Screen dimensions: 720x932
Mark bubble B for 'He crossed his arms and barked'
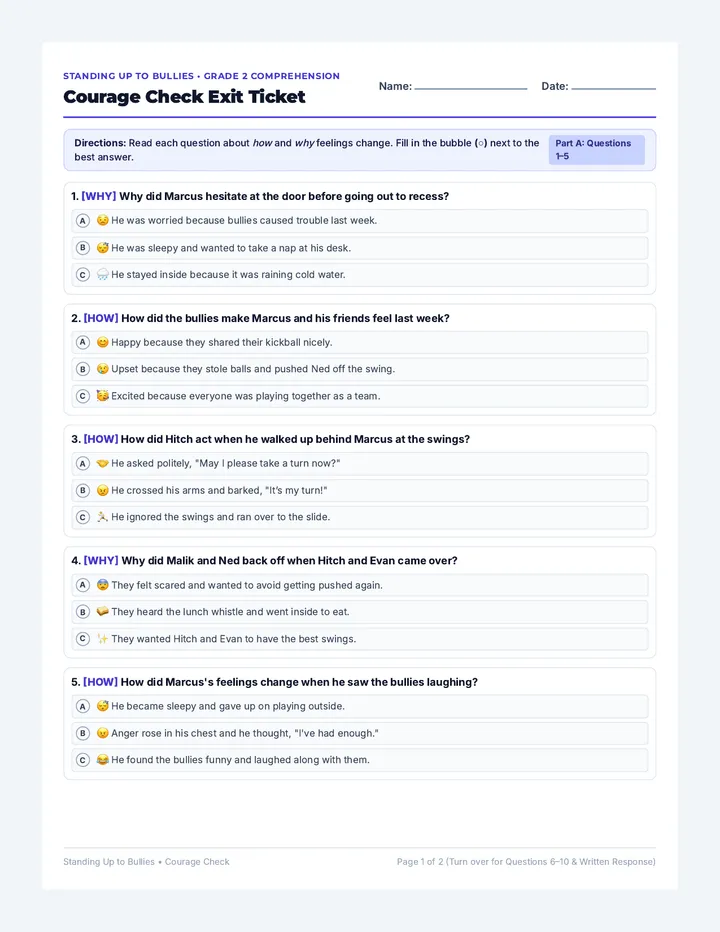tap(83, 490)
